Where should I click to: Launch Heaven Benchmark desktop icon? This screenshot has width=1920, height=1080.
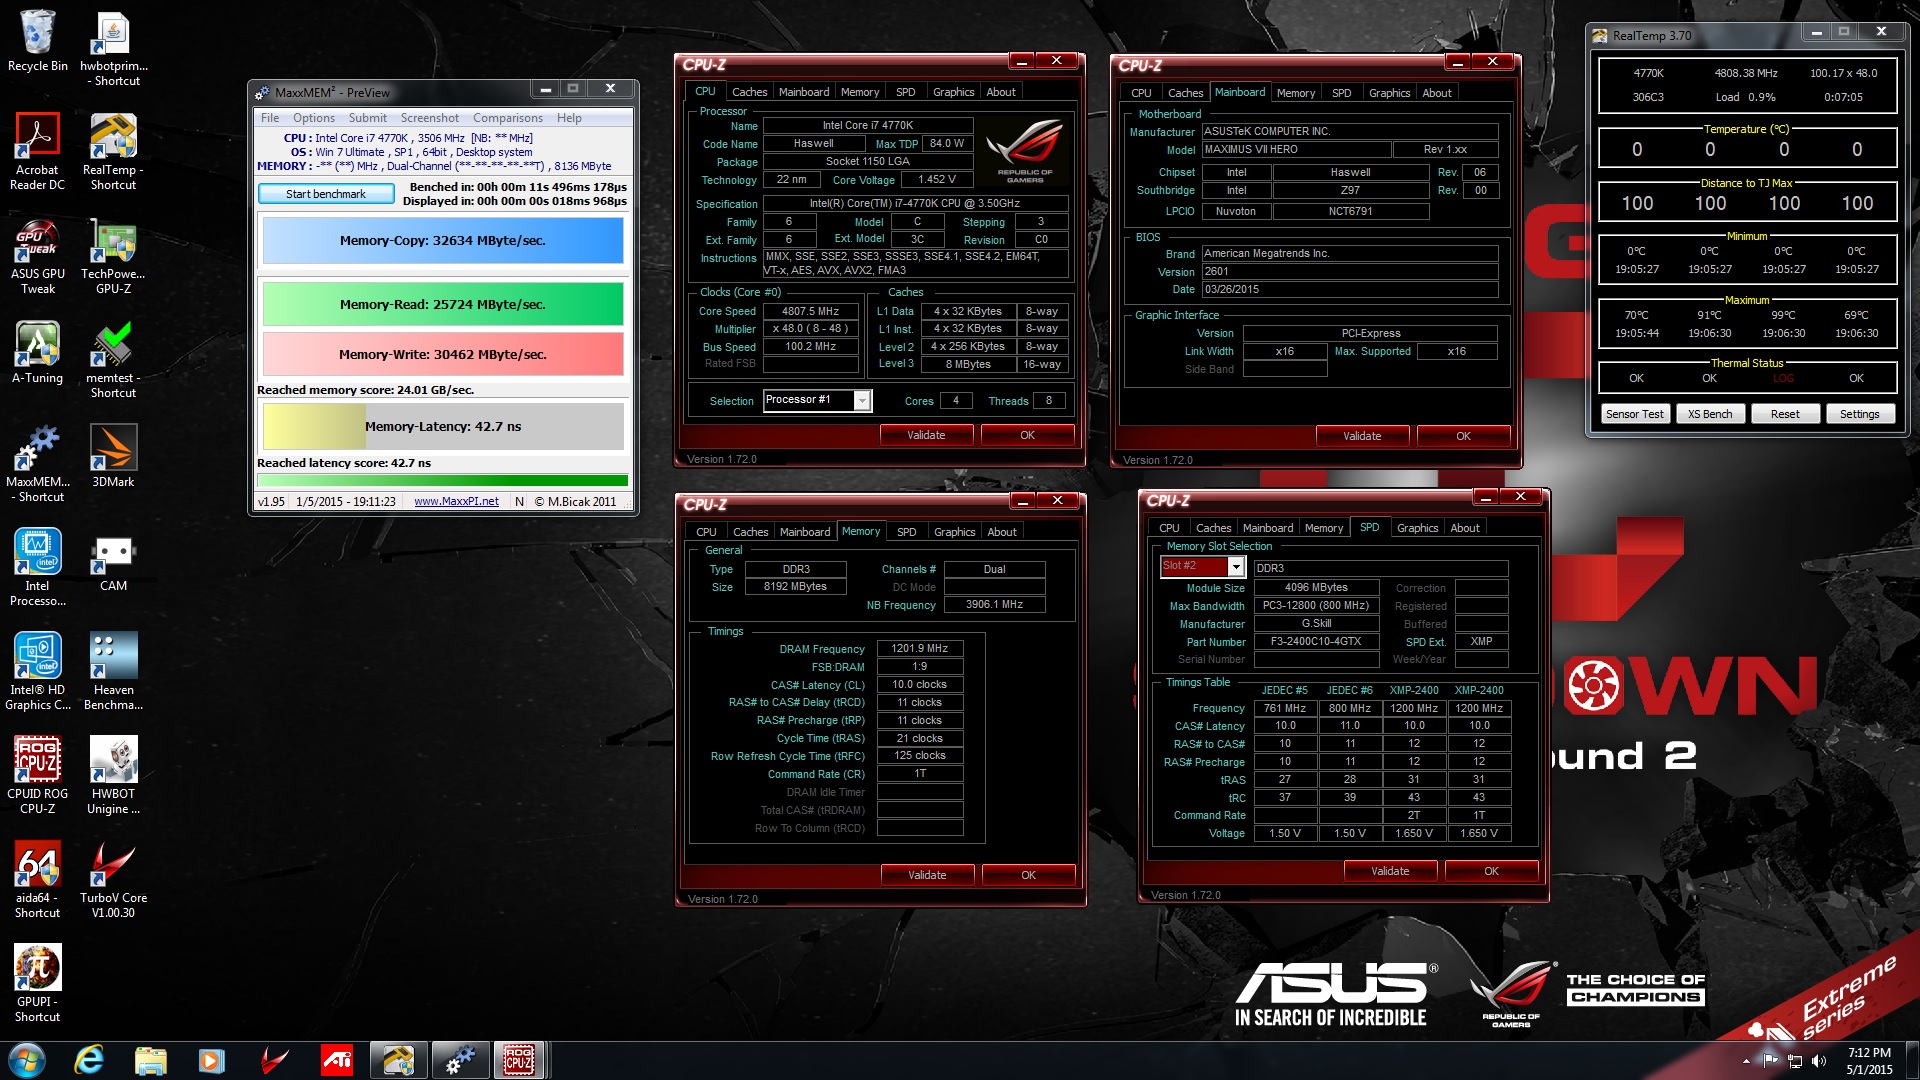point(113,671)
